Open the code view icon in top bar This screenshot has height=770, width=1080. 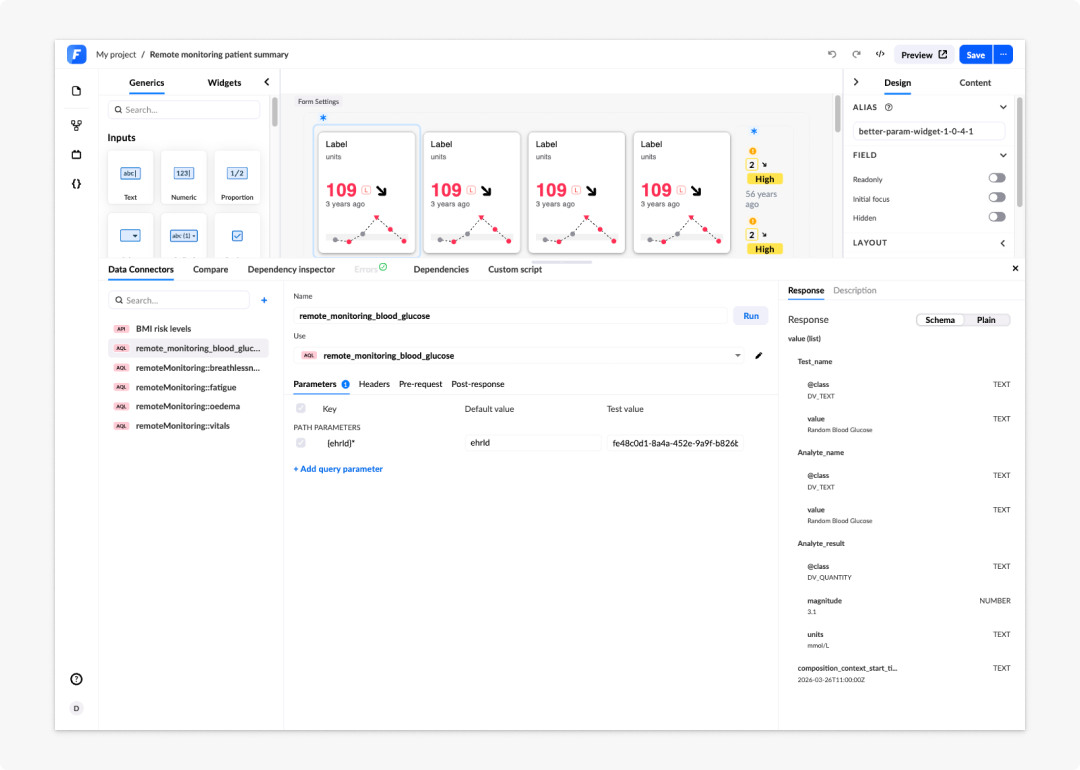click(880, 54)
